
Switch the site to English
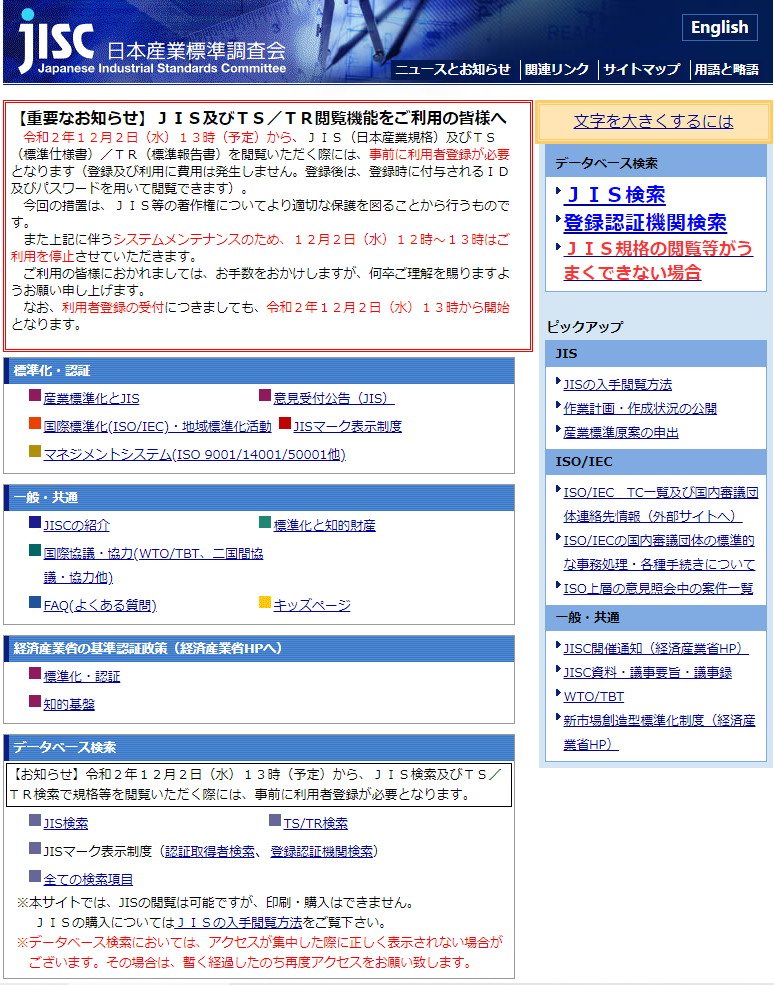point(719,28)
